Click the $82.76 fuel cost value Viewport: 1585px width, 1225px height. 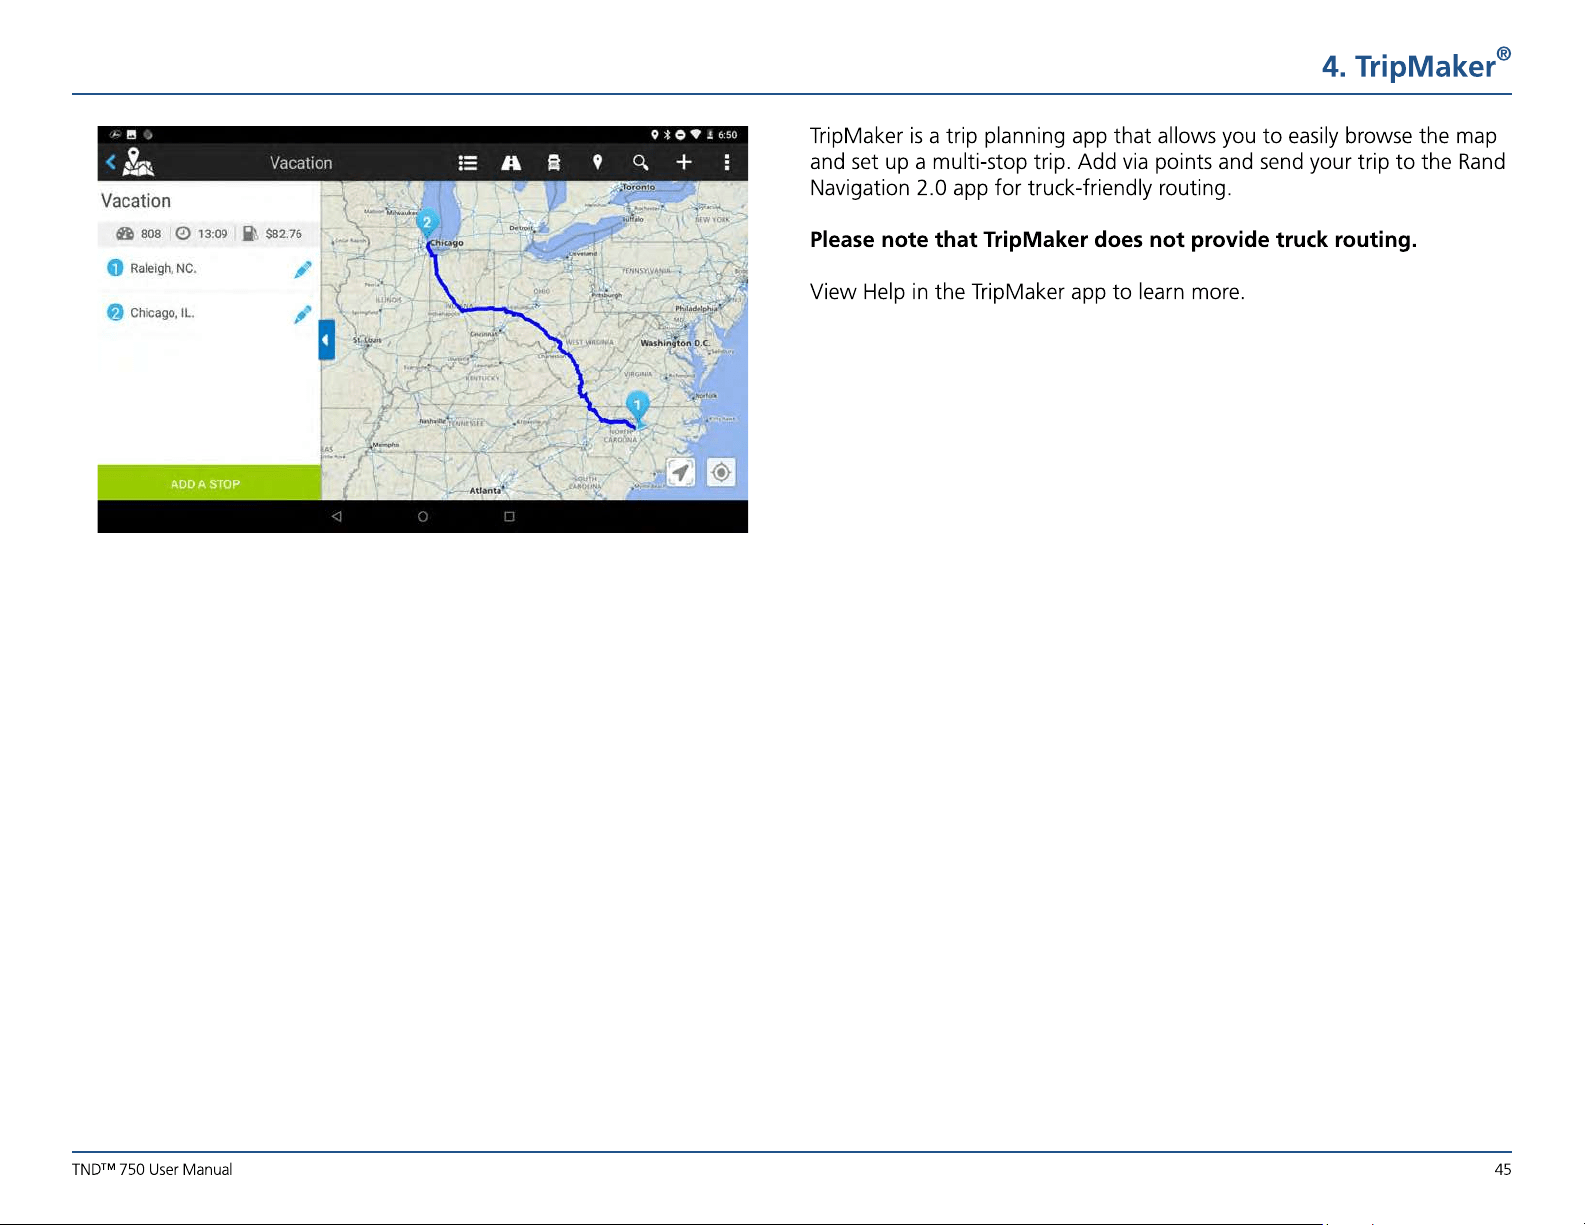click(284, 234)
